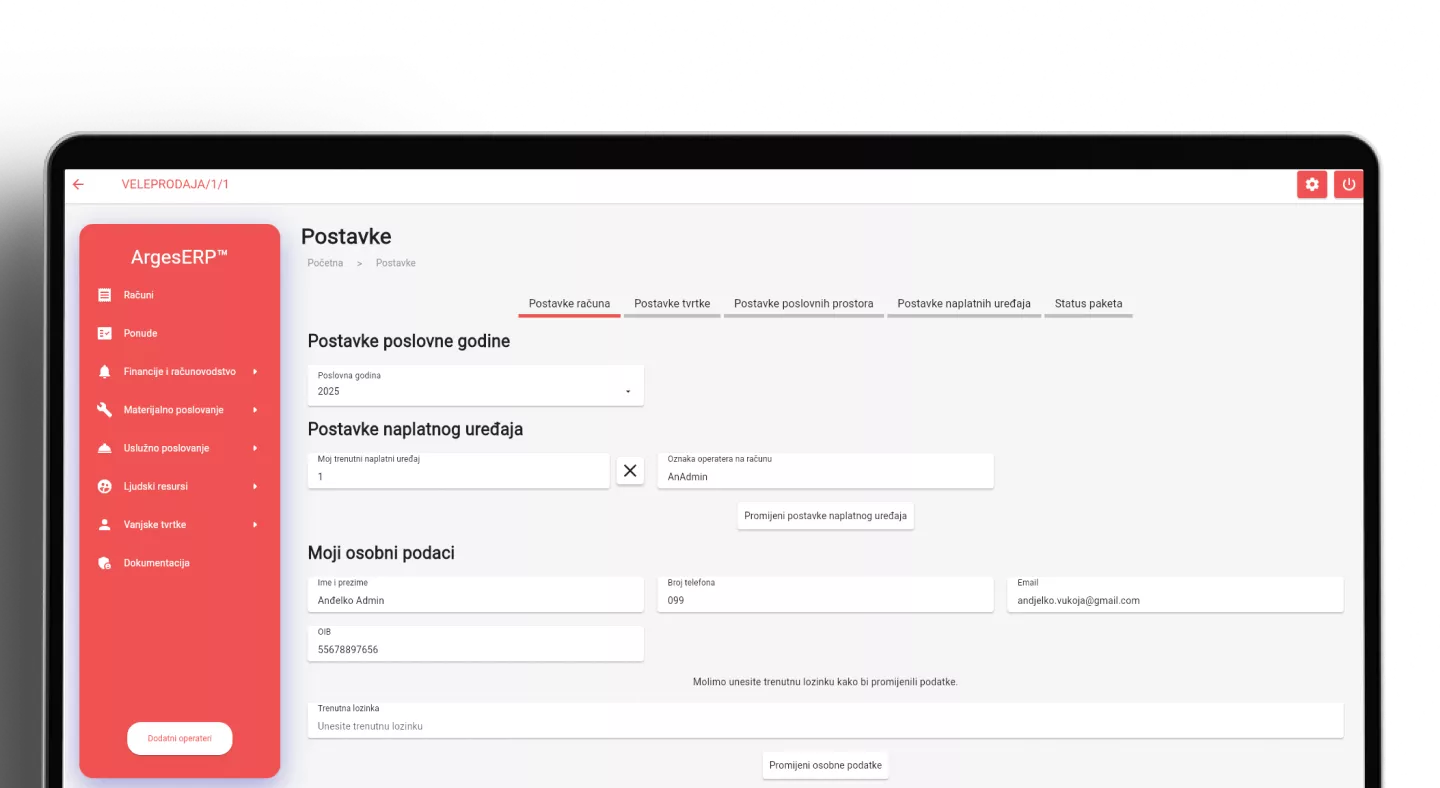Image resolution: width=1440 pixels, height=788 pixels.
Task: Clear the current naplatni uređaj with X
Action: (630, 471)
